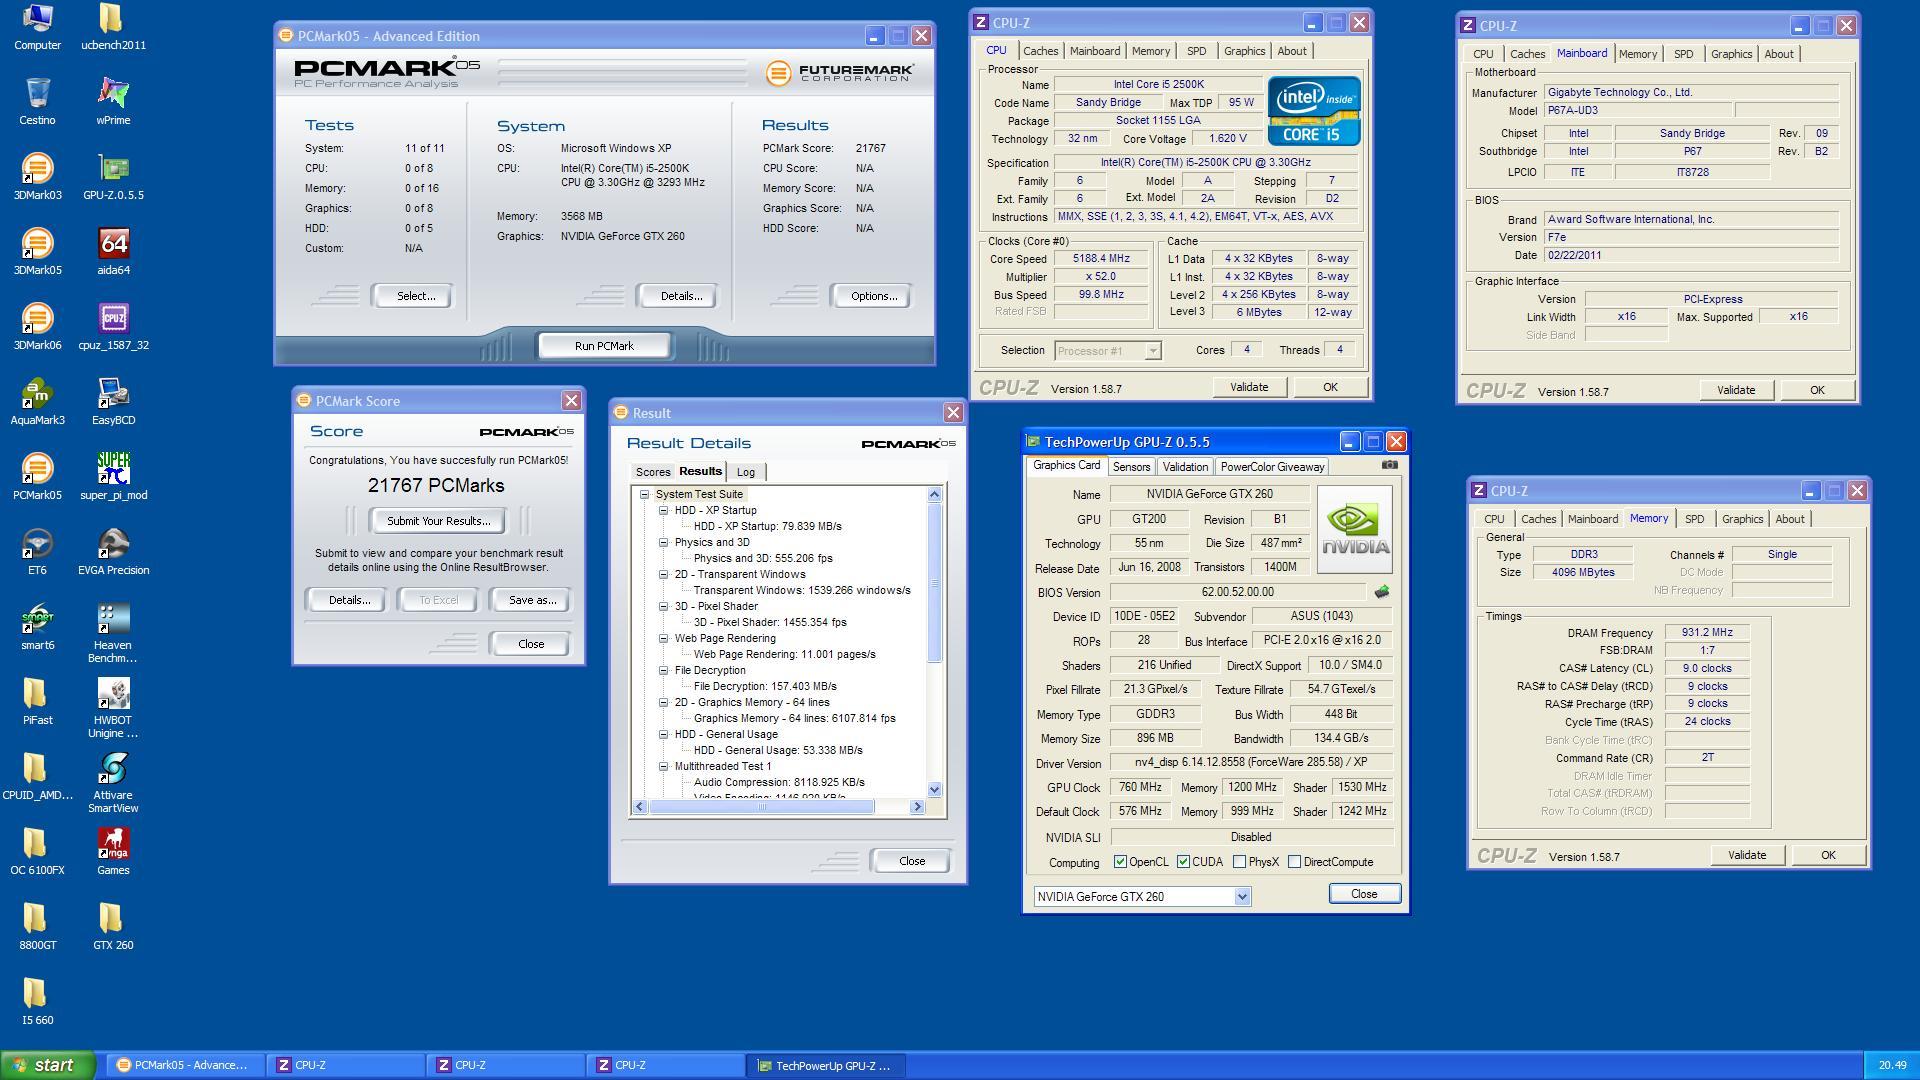Collapse the HDD - XP Startup node
This screenshot has height=1080, width=1920.
coord(663,511)
